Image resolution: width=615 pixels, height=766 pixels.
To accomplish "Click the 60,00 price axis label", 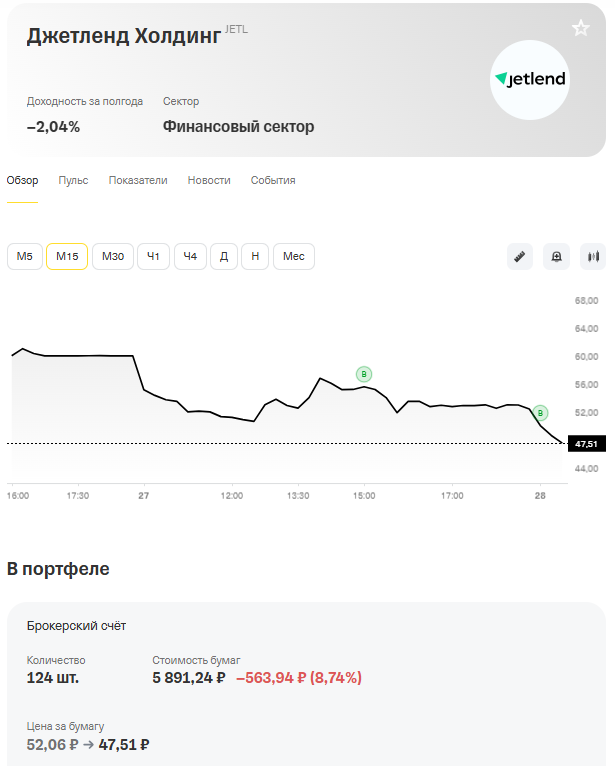I will [x=586, y=357].
